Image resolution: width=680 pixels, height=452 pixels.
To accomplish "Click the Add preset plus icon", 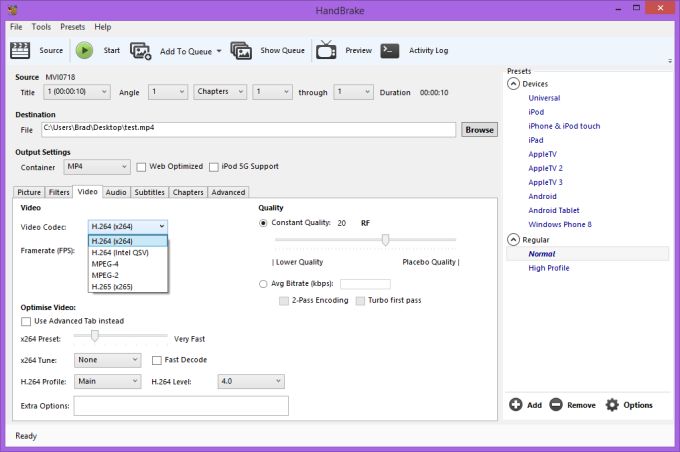I will pos(516,405).
